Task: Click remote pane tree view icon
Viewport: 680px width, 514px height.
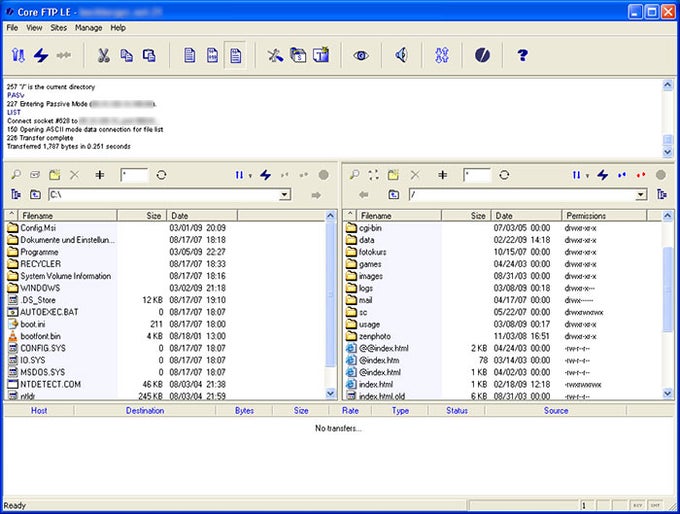Action: [x=662, y=194]
